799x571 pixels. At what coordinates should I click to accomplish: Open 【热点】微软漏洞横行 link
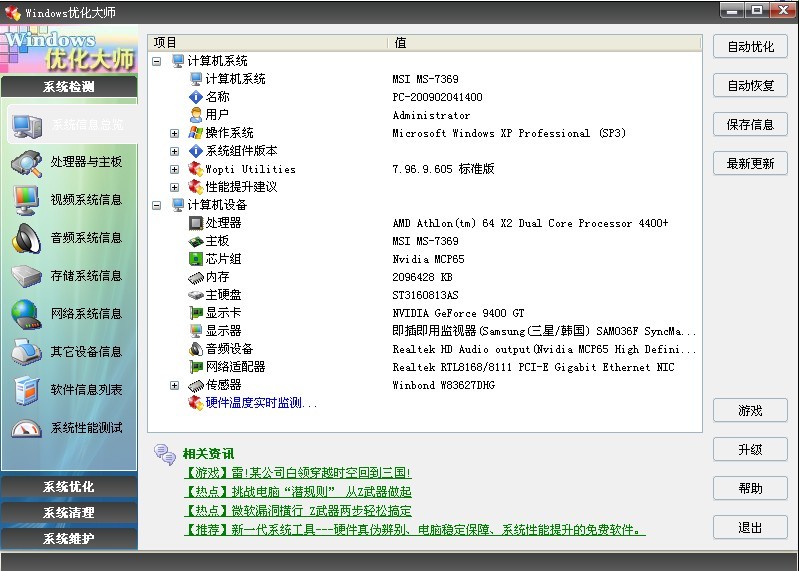pos(297,511)
